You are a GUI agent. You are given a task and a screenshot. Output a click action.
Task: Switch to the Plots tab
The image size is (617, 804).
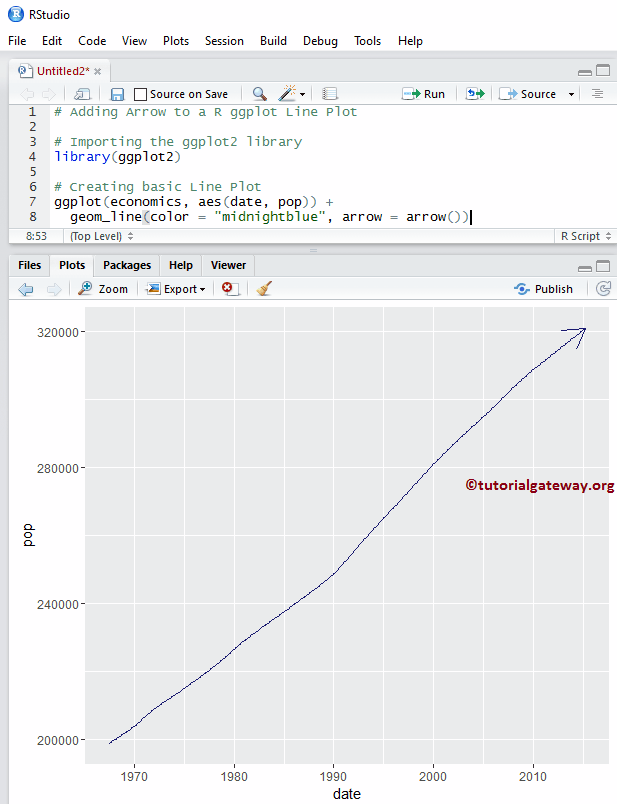click(72, 265)
